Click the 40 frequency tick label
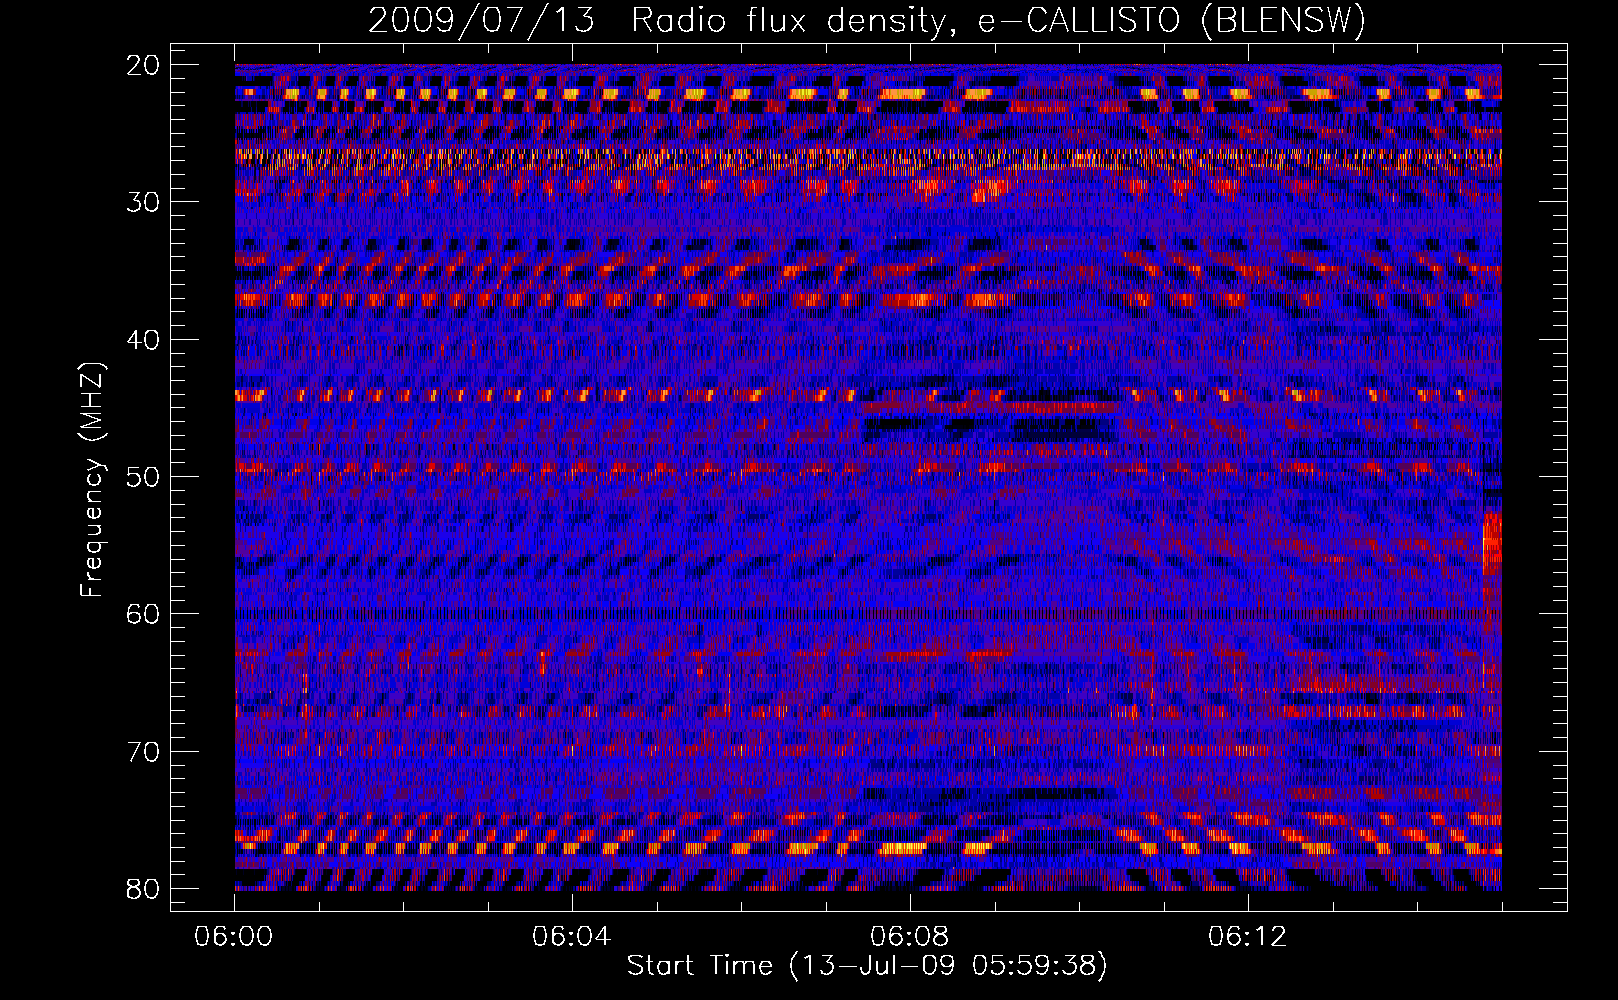The height and width of the screenshot is (1000, 1618). coord(143,340)
